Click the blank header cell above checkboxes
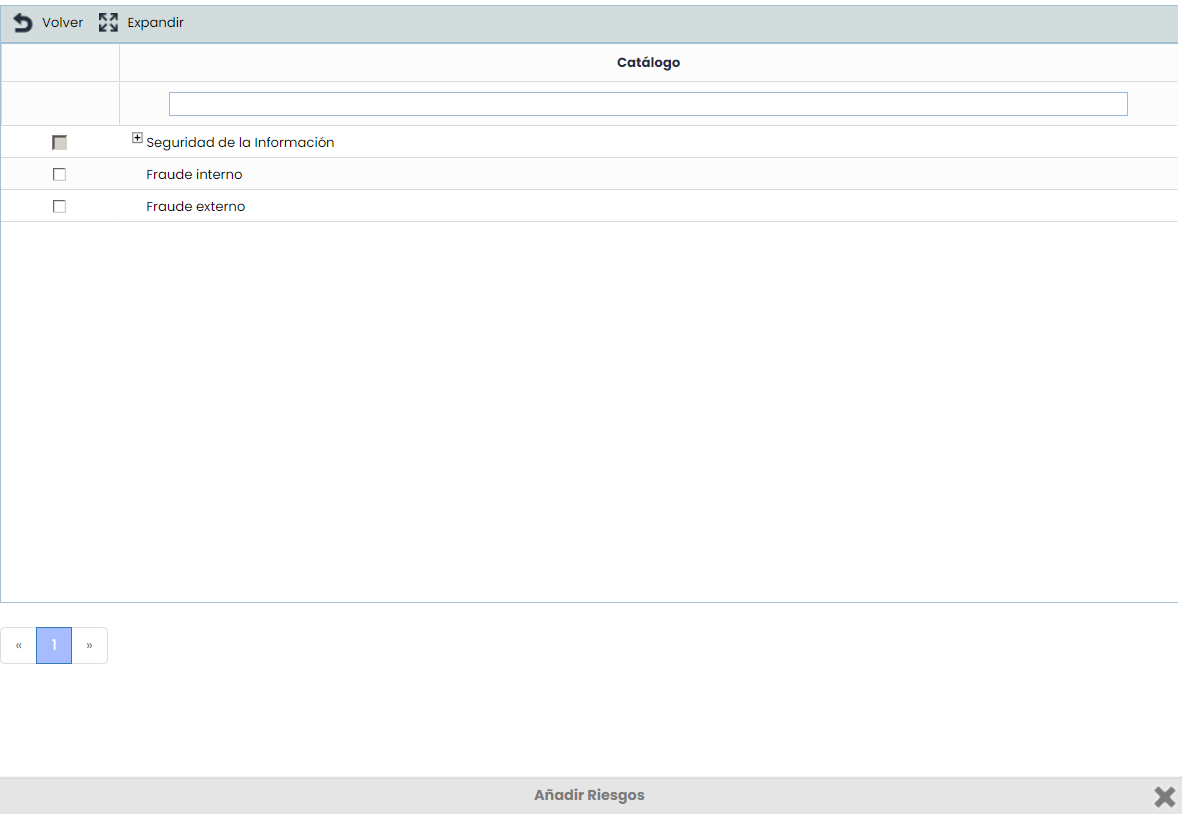The height and width of the screenshot is (814, 1182). point(60,62)
